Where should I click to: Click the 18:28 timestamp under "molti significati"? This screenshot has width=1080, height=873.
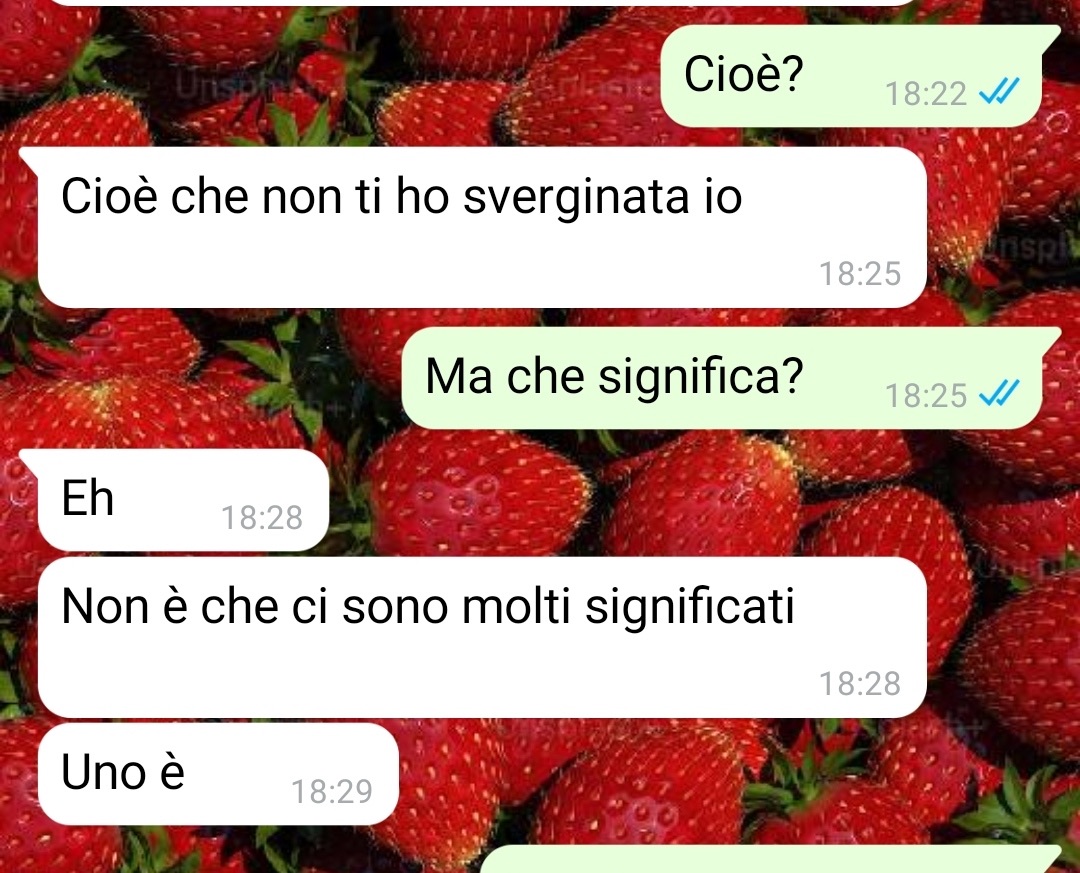point(860,684)
